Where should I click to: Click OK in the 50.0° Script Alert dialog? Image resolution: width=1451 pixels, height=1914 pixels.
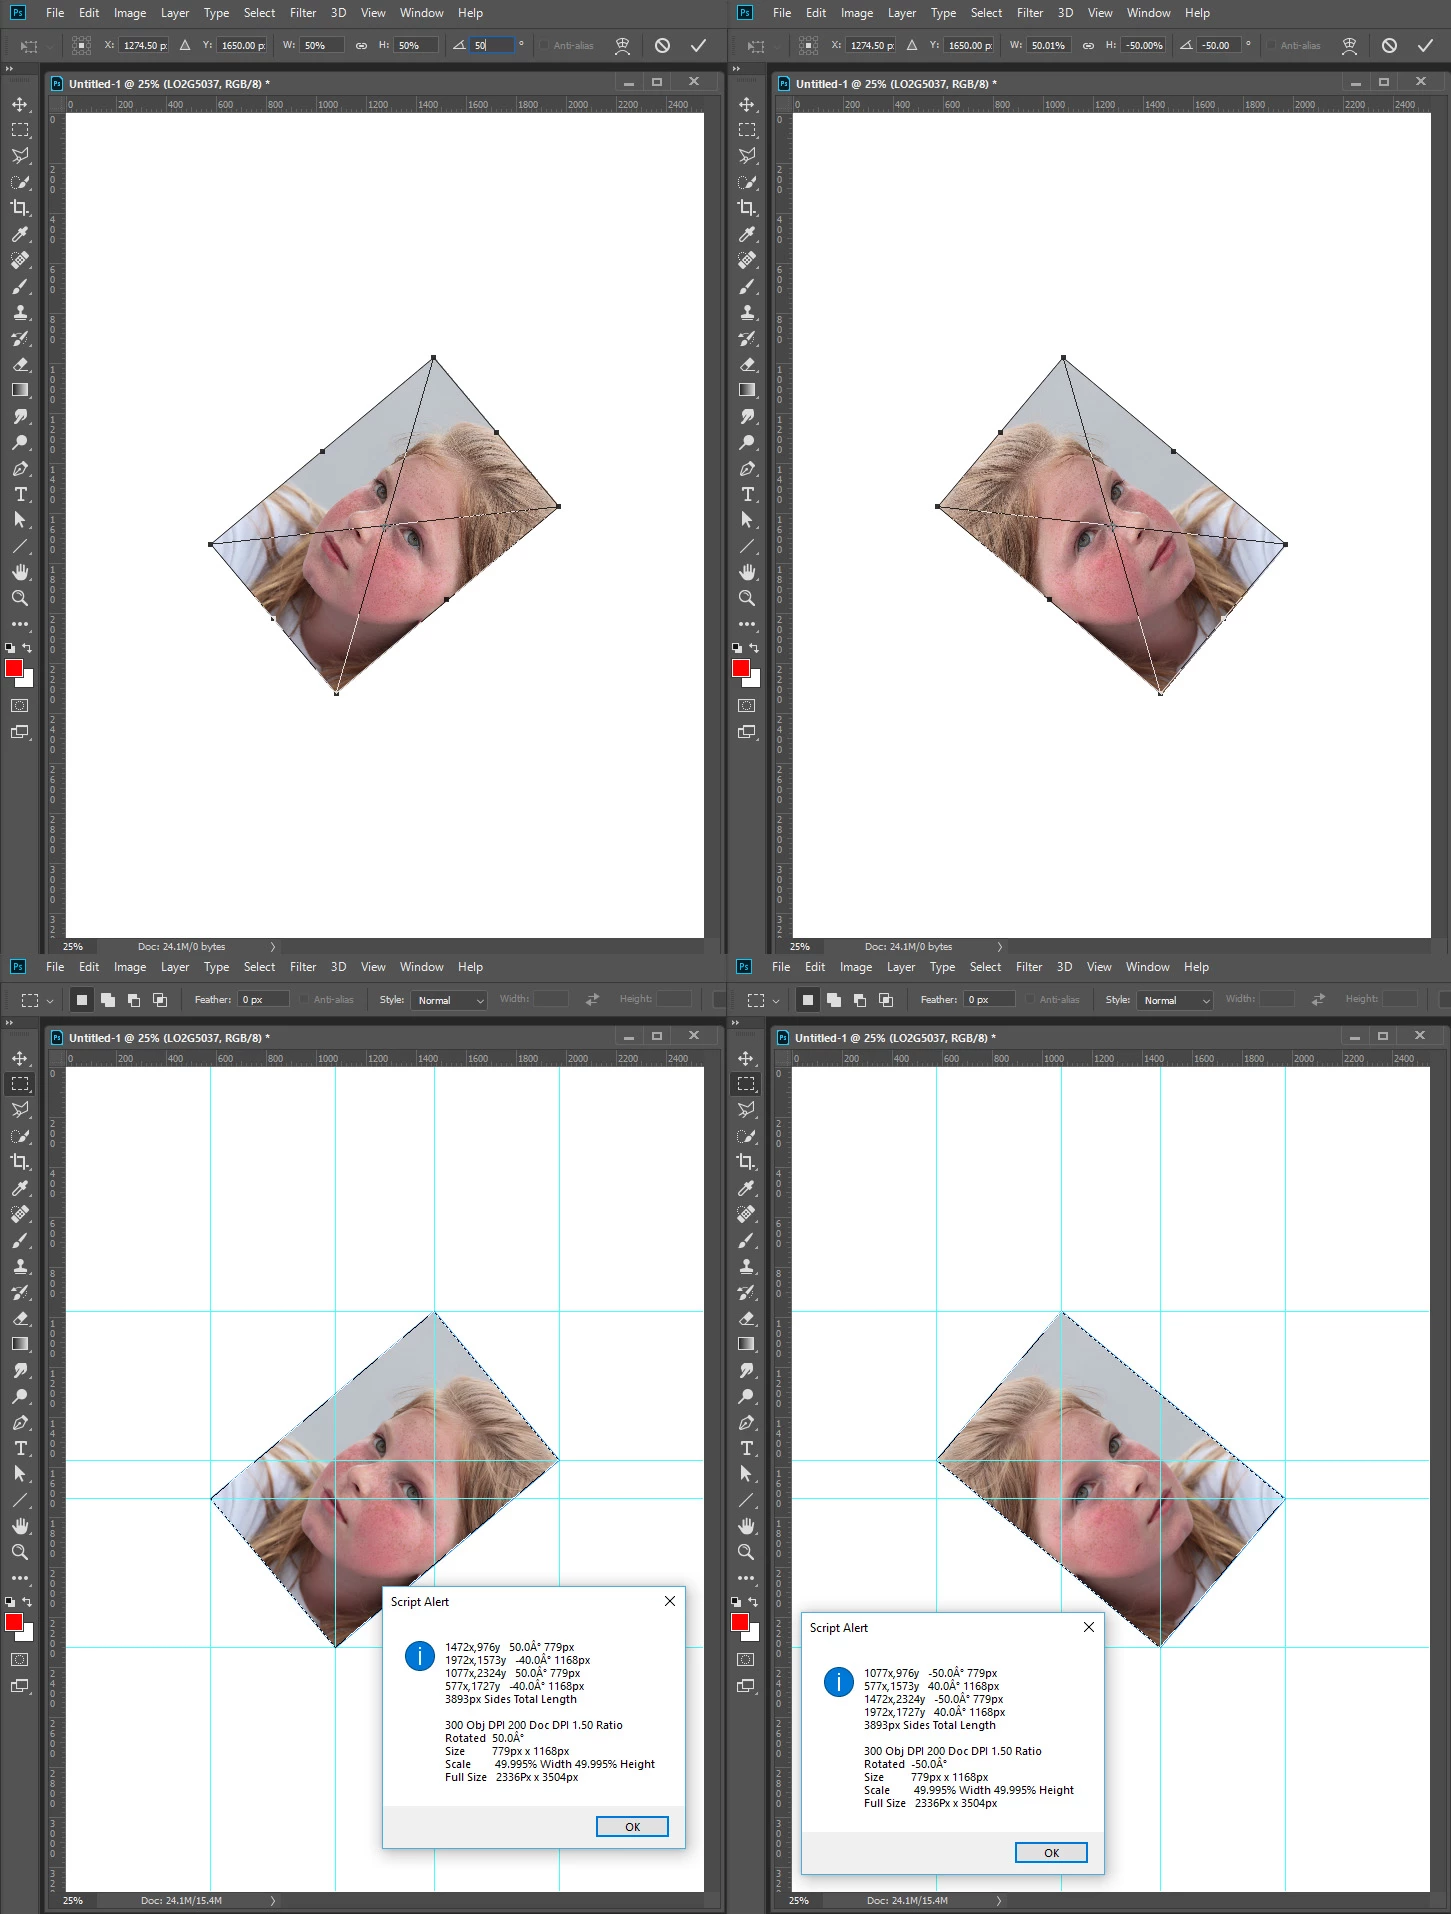click(632, 1827)
